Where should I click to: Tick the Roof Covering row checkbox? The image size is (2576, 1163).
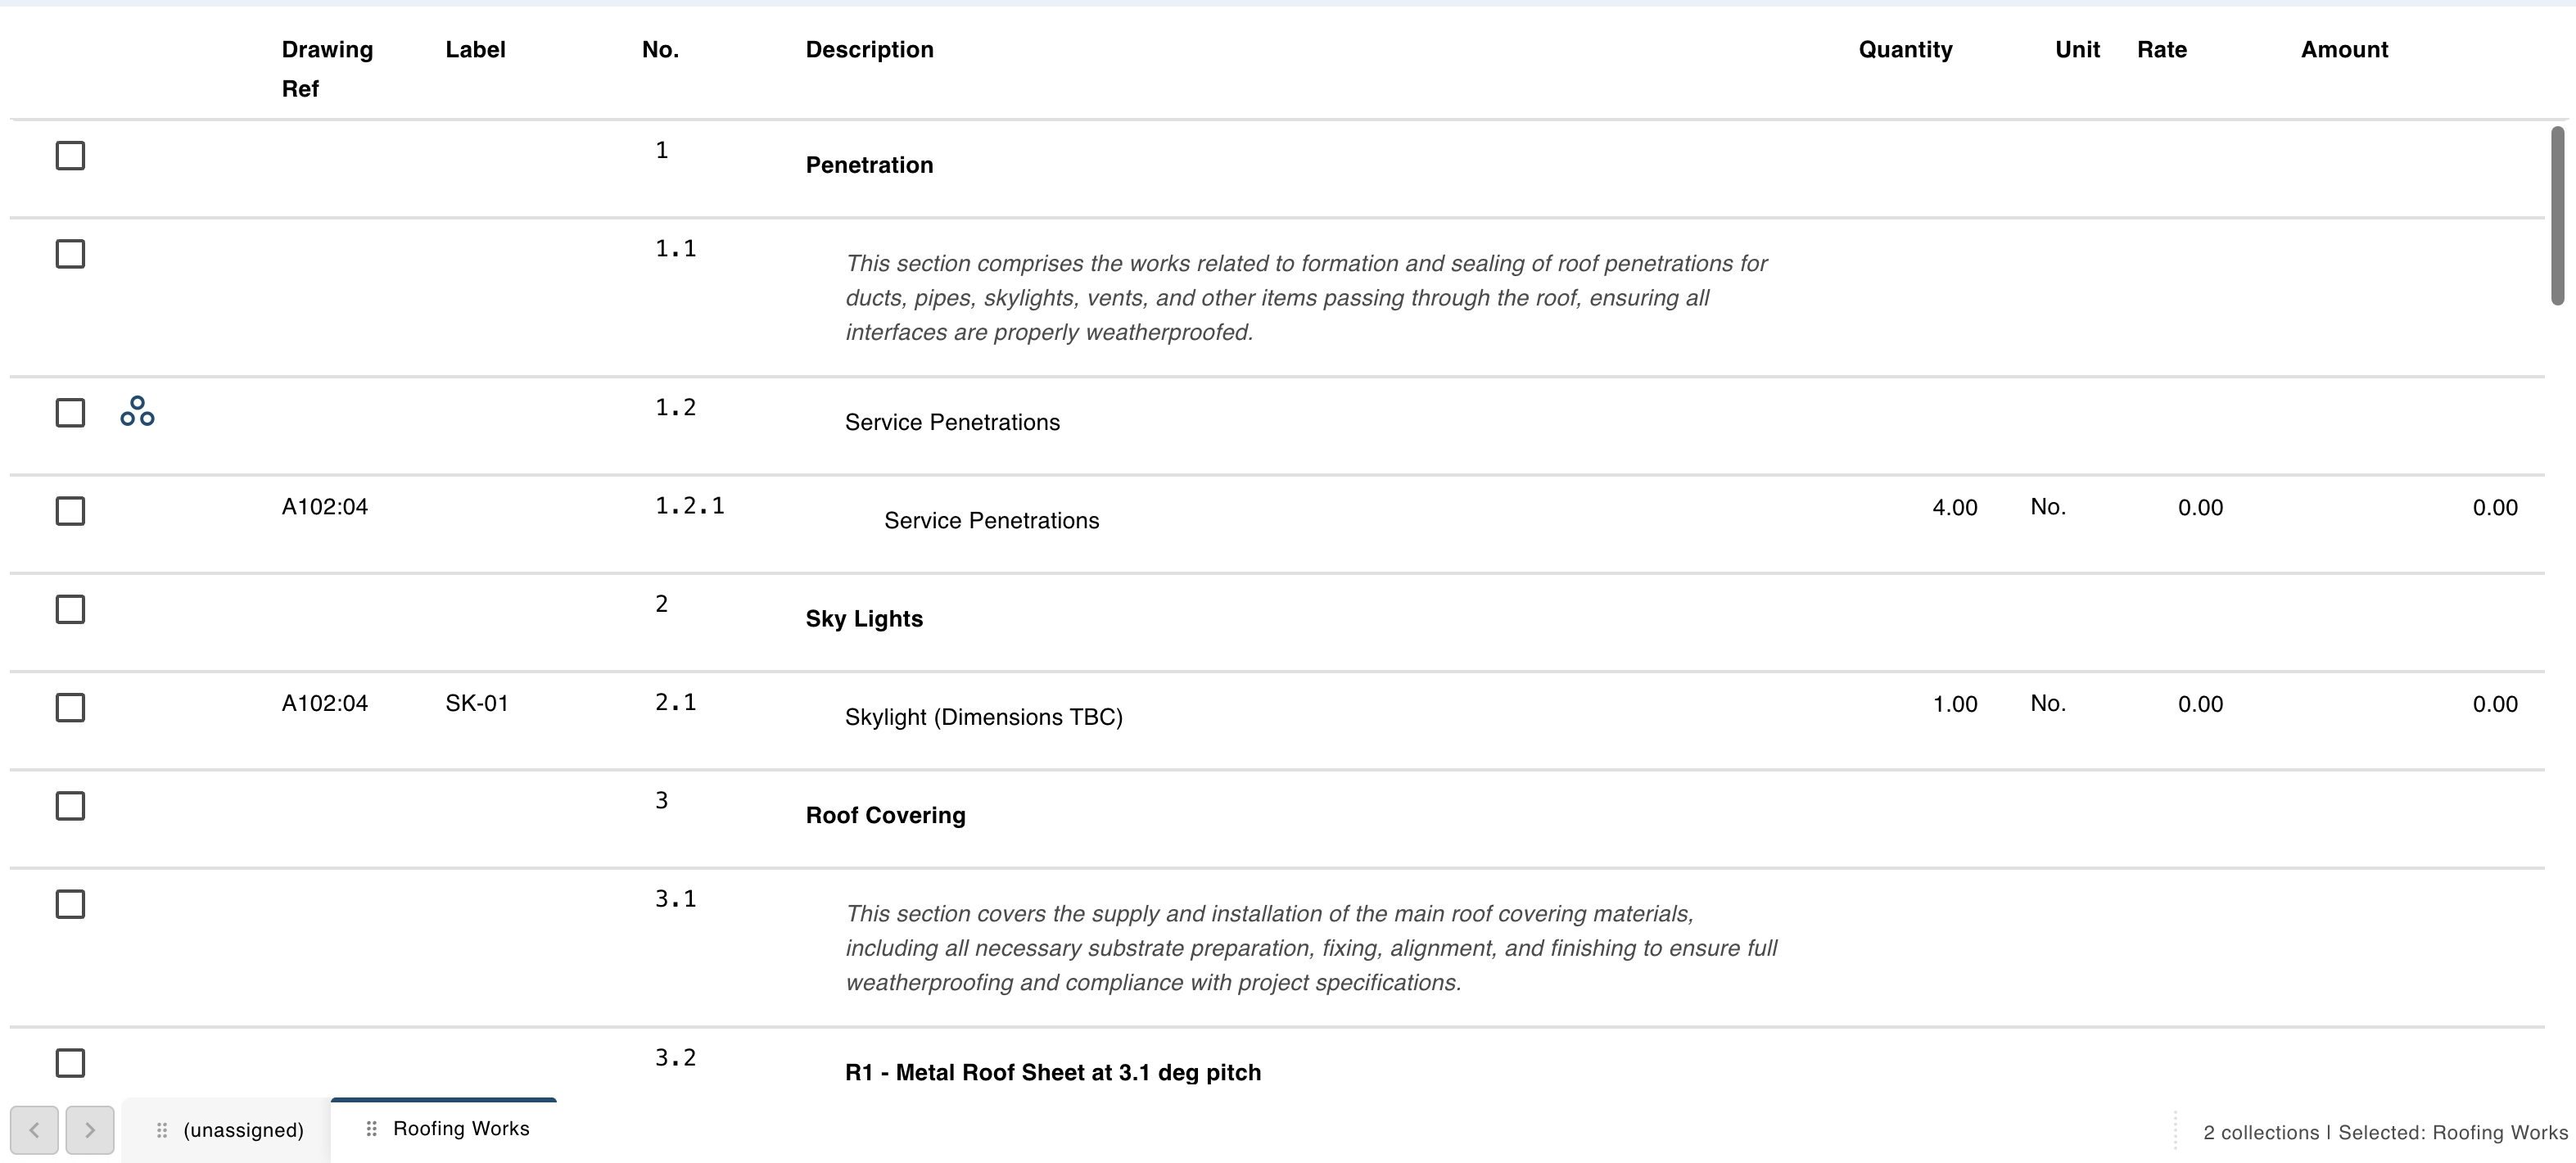70,805
